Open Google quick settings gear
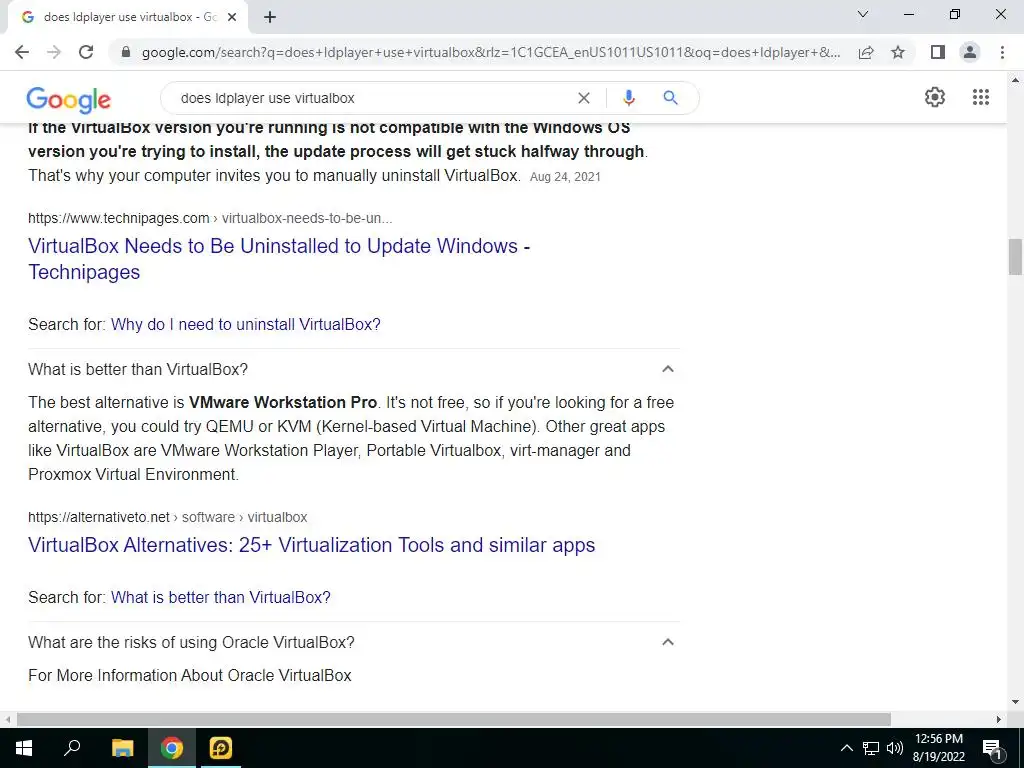This screenshot has width=1024, height=768. (x=935, y=97)
